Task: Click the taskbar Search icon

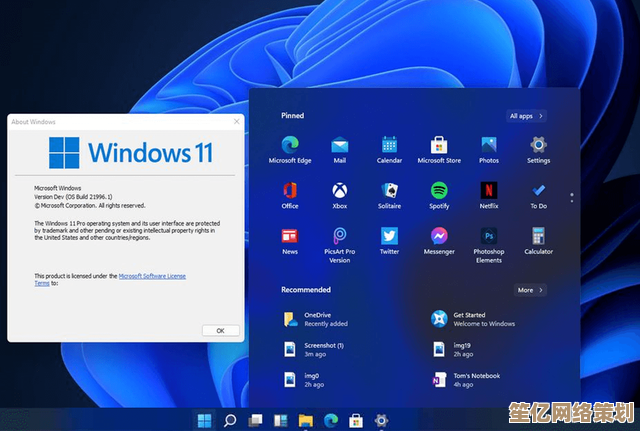Action: [230, 420]
